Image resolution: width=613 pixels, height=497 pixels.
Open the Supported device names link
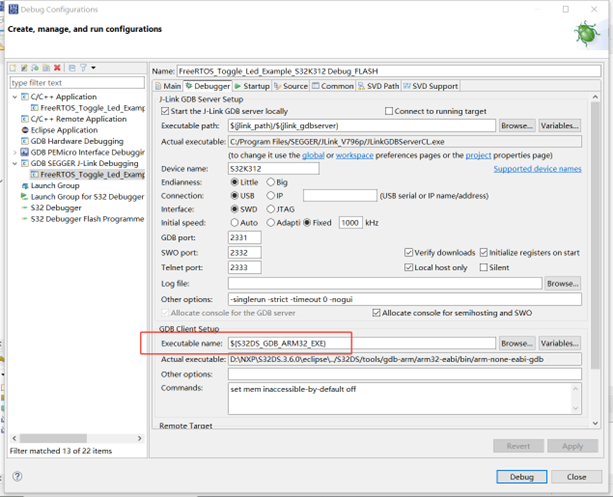pos(536,168)
